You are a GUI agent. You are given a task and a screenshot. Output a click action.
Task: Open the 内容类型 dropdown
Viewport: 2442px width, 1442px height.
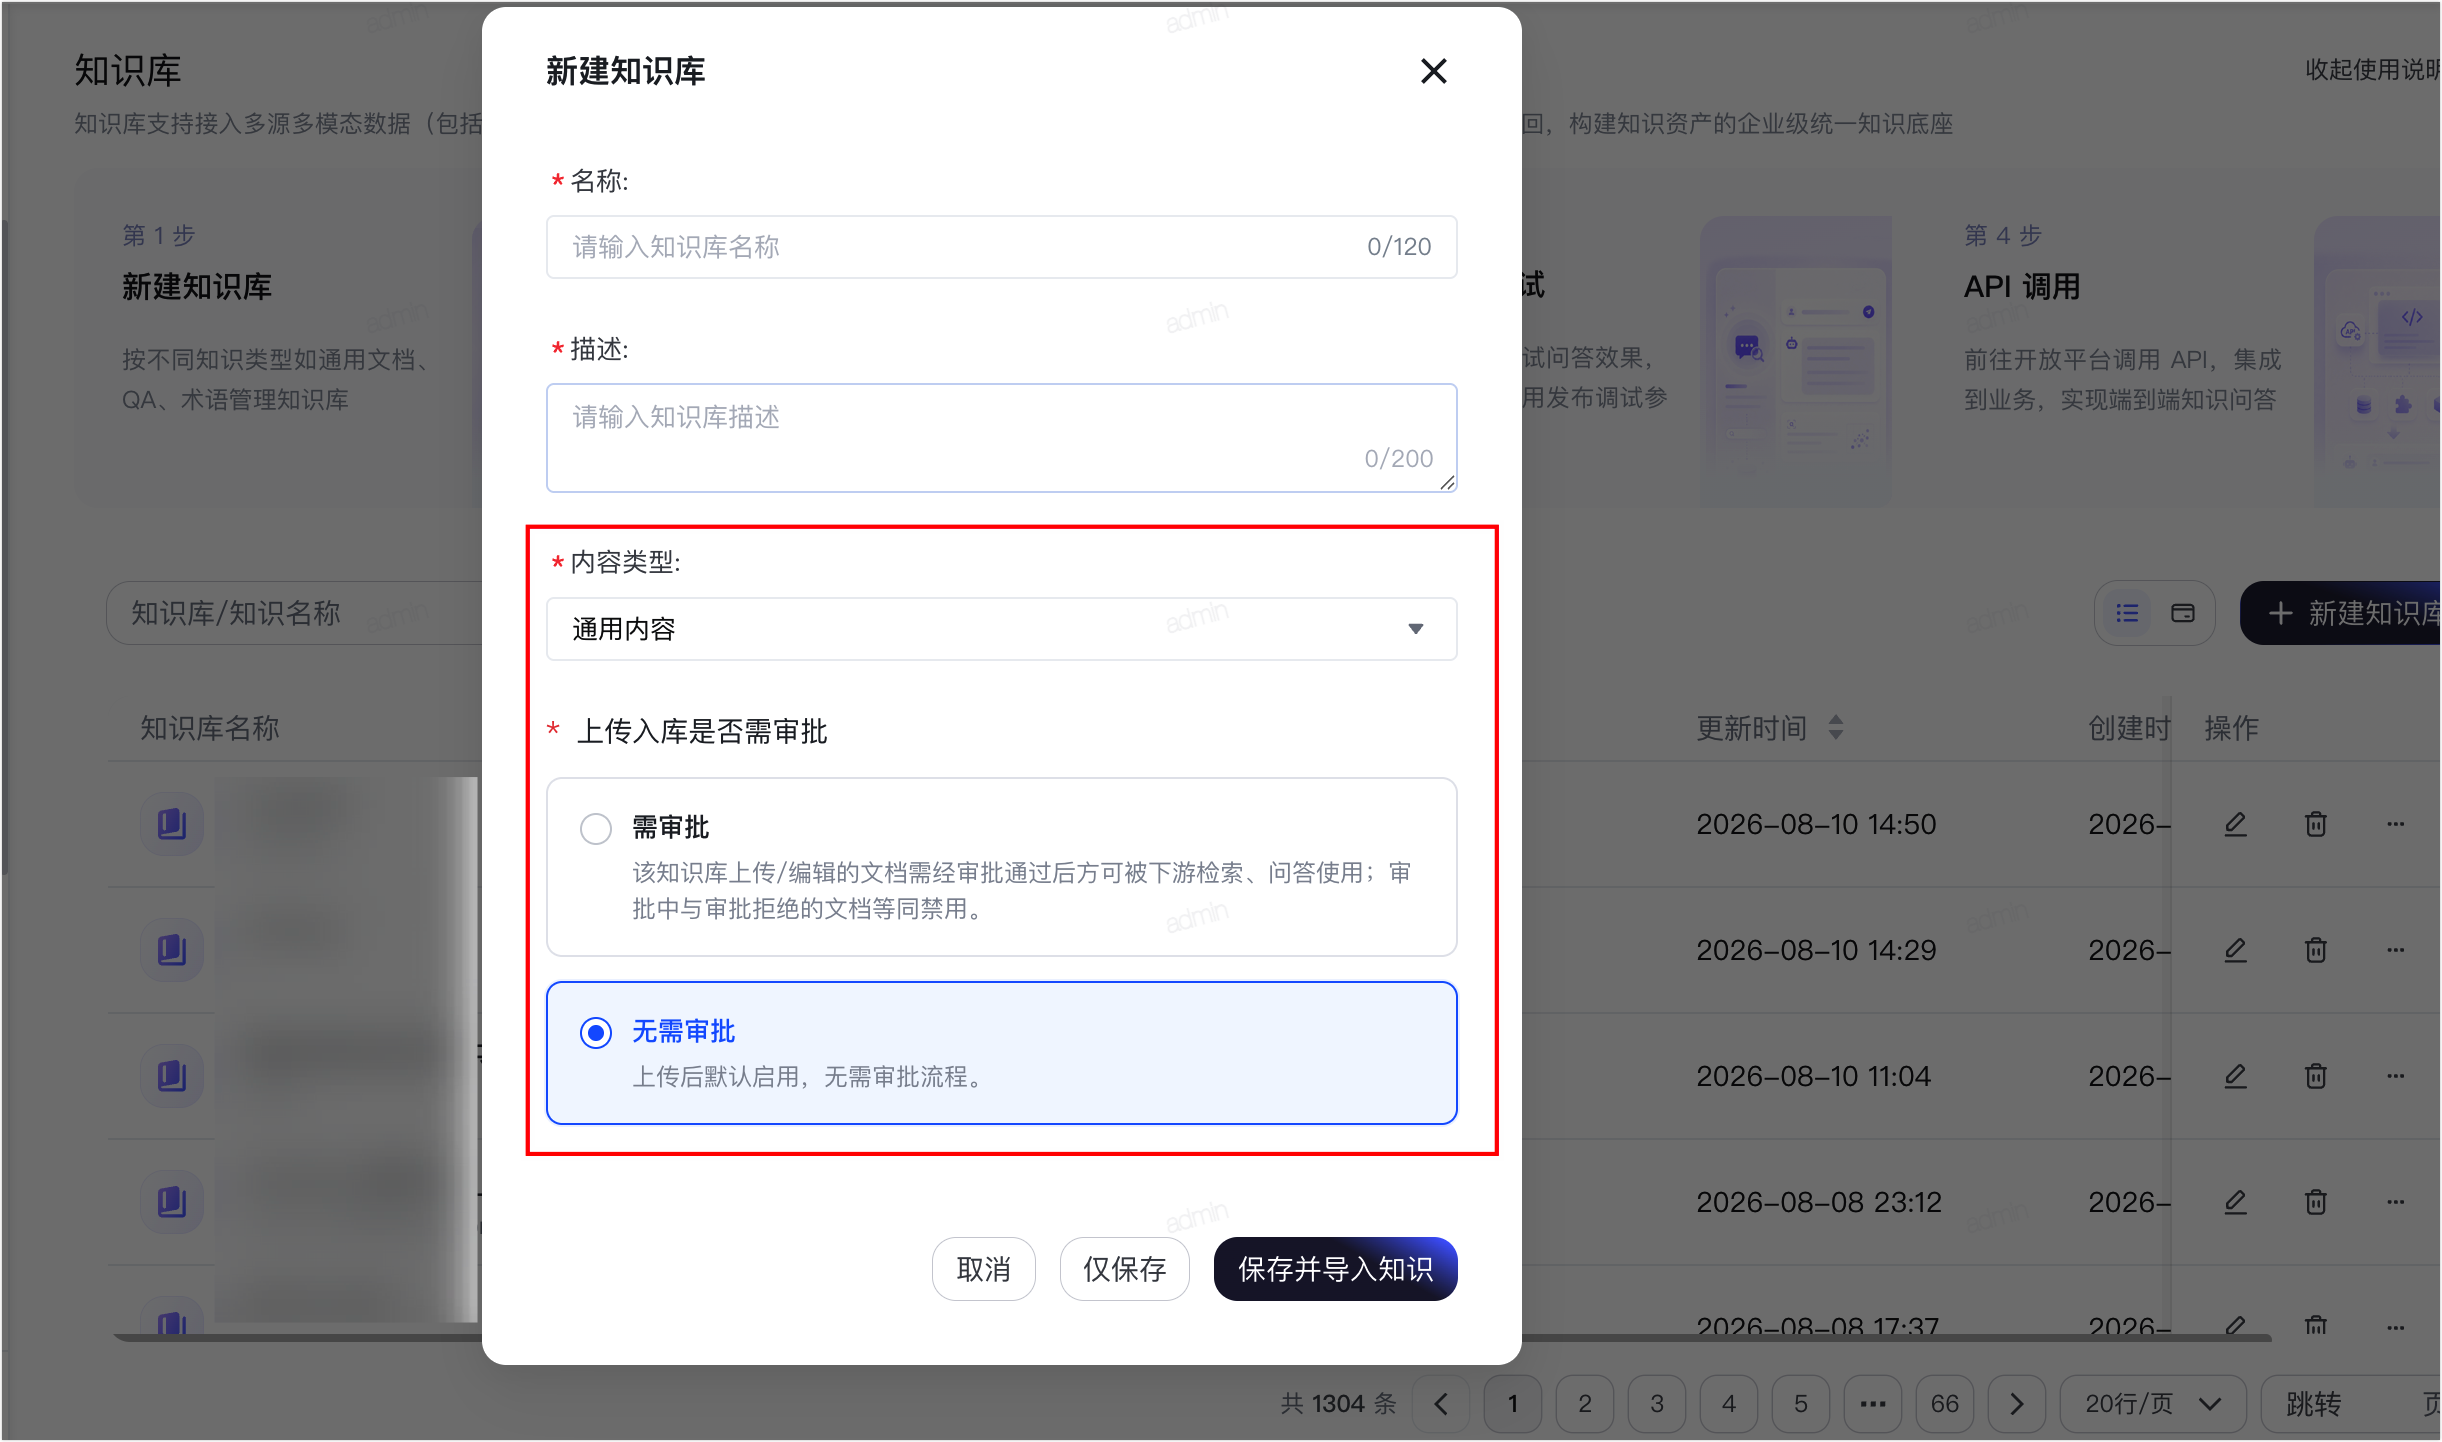(x=1001, y=629)
